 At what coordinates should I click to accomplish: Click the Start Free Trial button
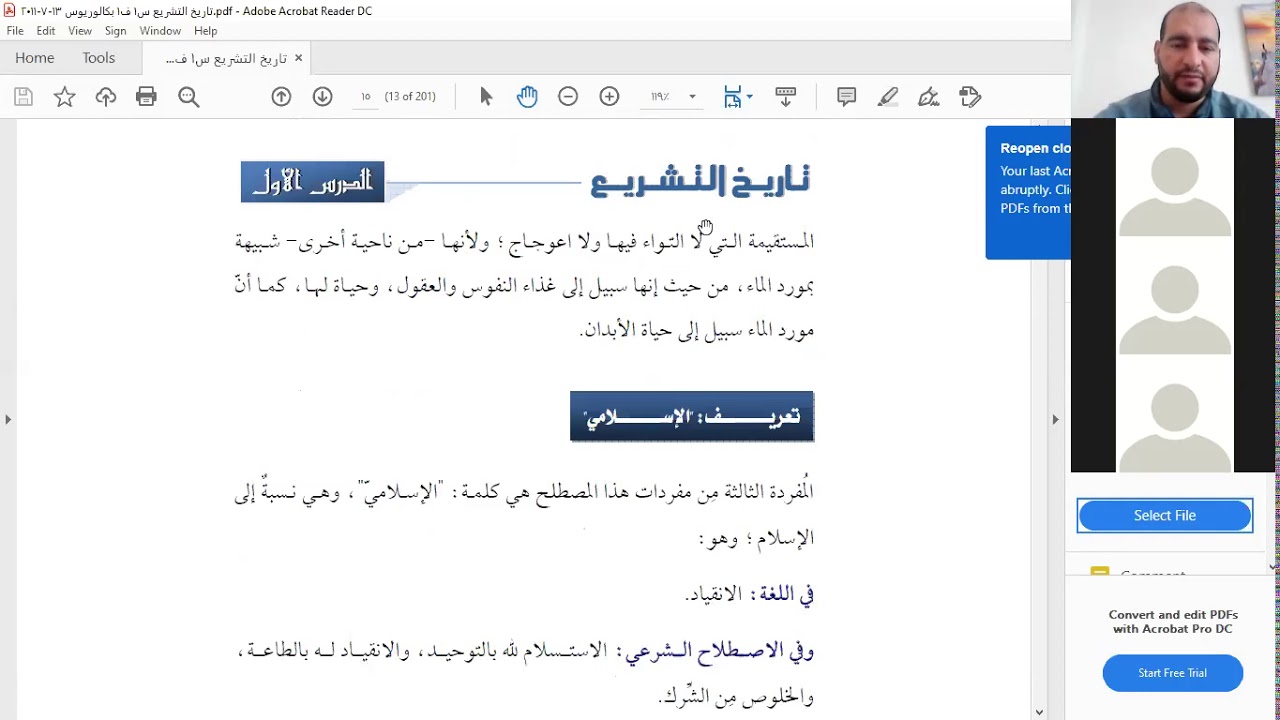[x=1173, y=673]
